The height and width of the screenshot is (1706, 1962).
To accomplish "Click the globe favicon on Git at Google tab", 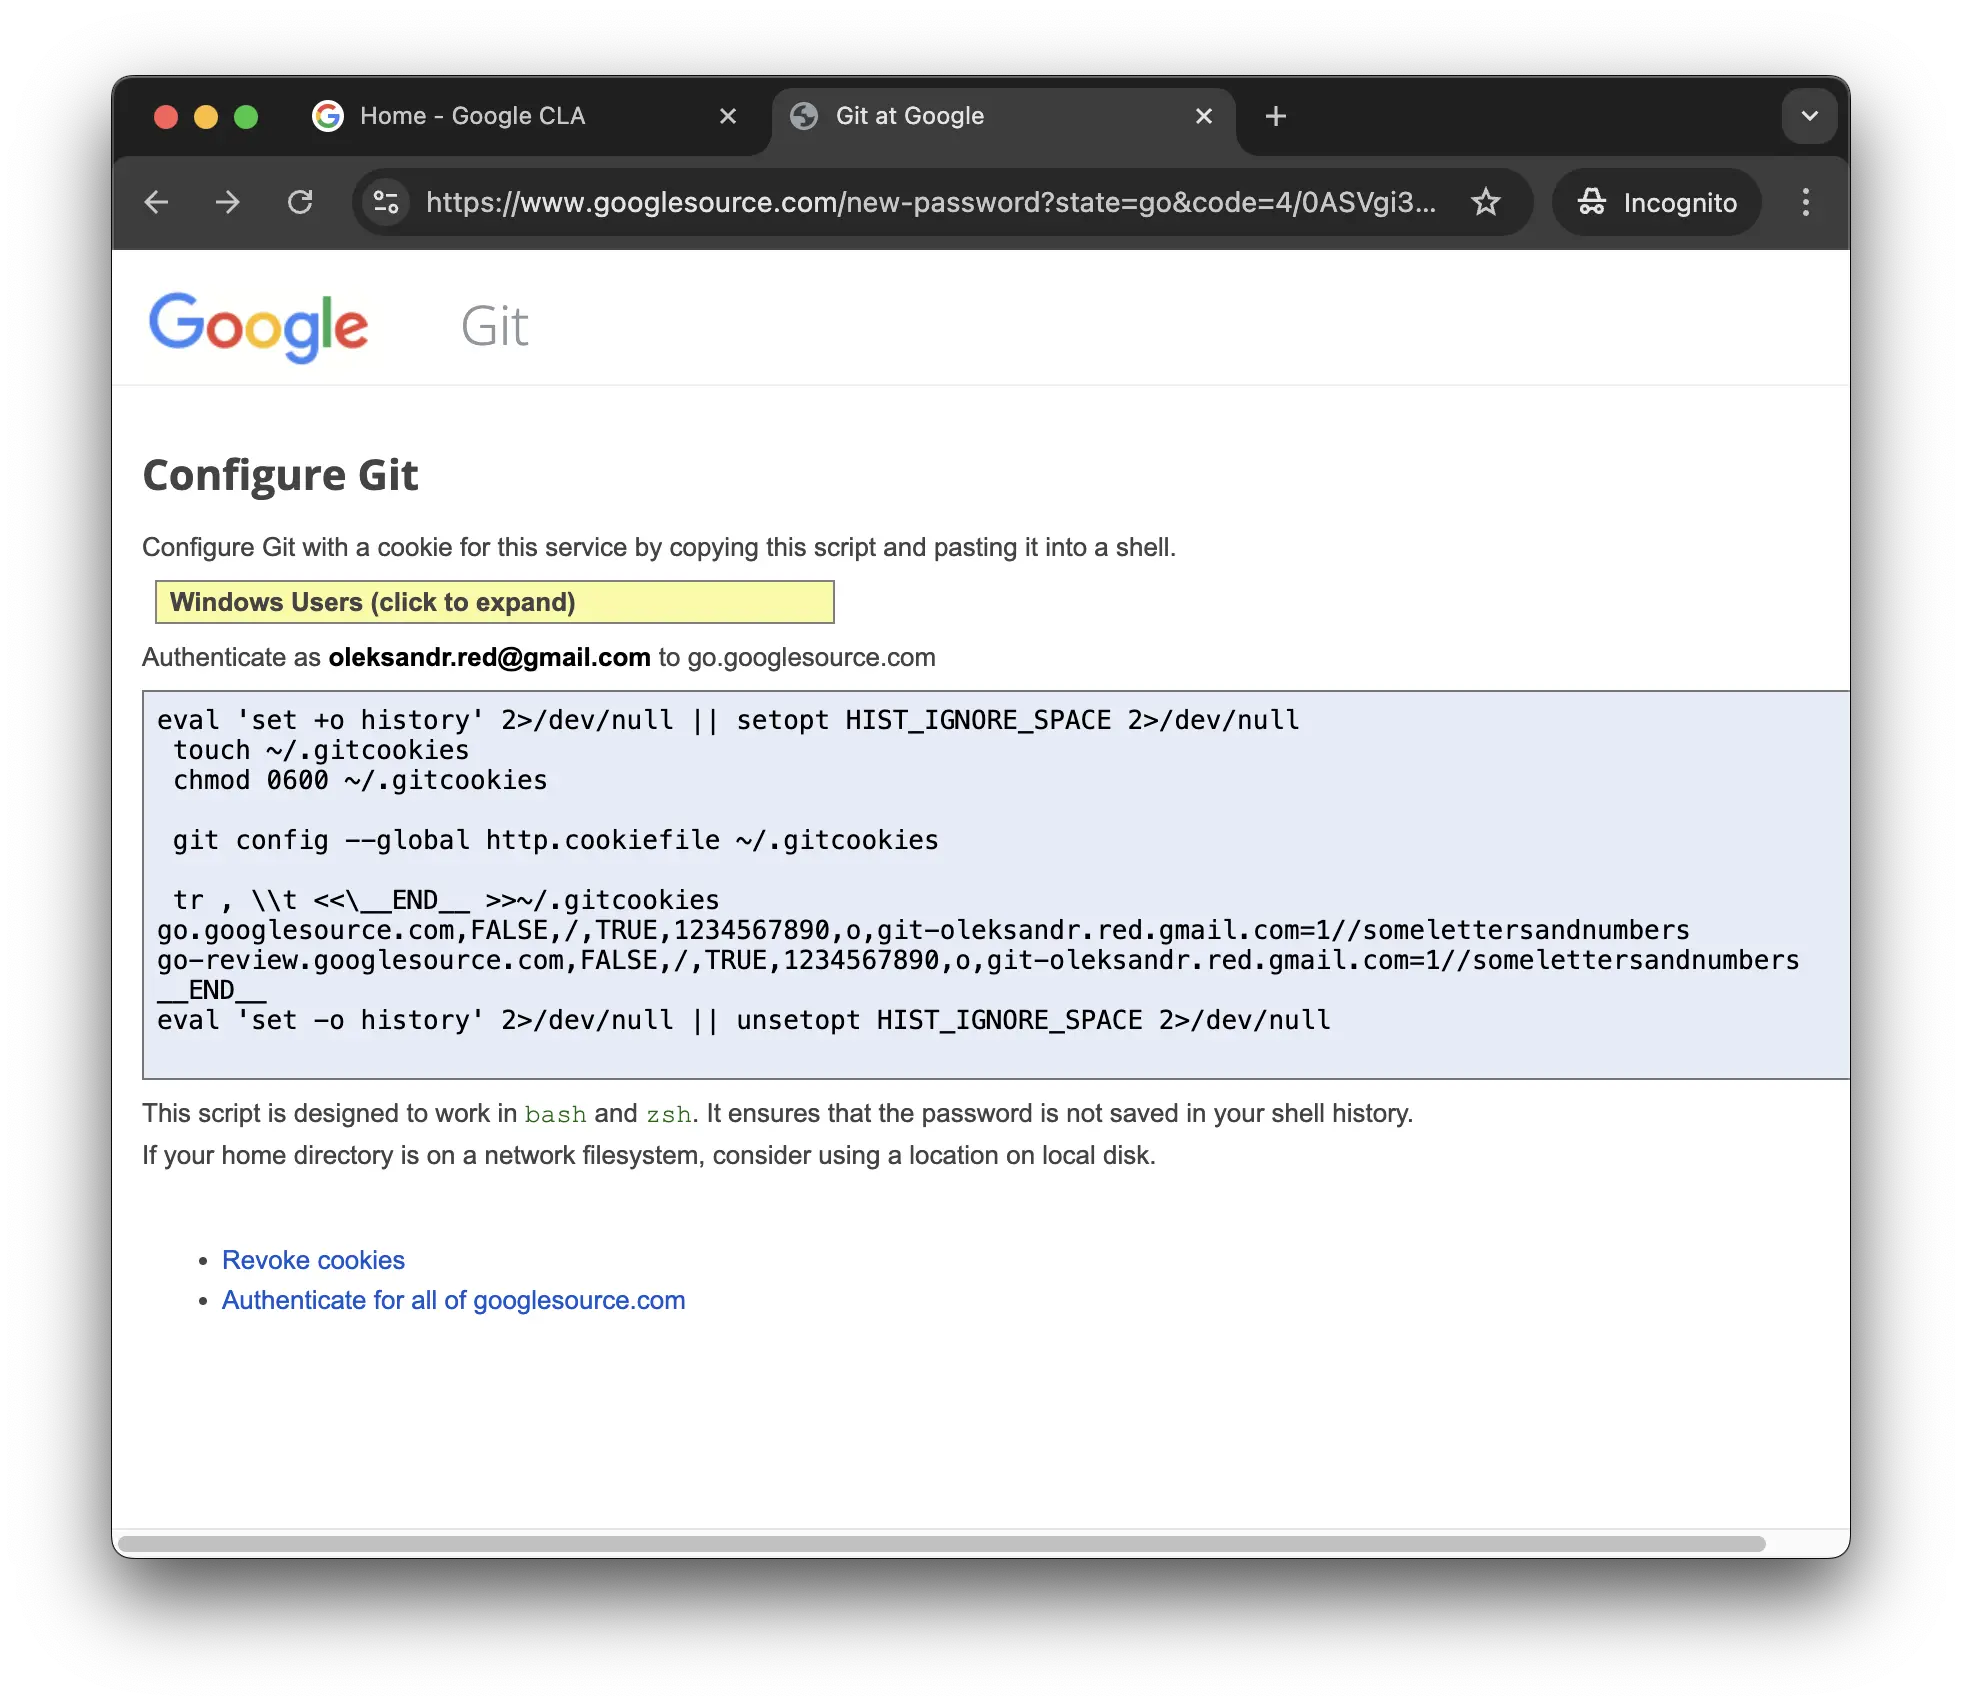I will coord(805,115).
